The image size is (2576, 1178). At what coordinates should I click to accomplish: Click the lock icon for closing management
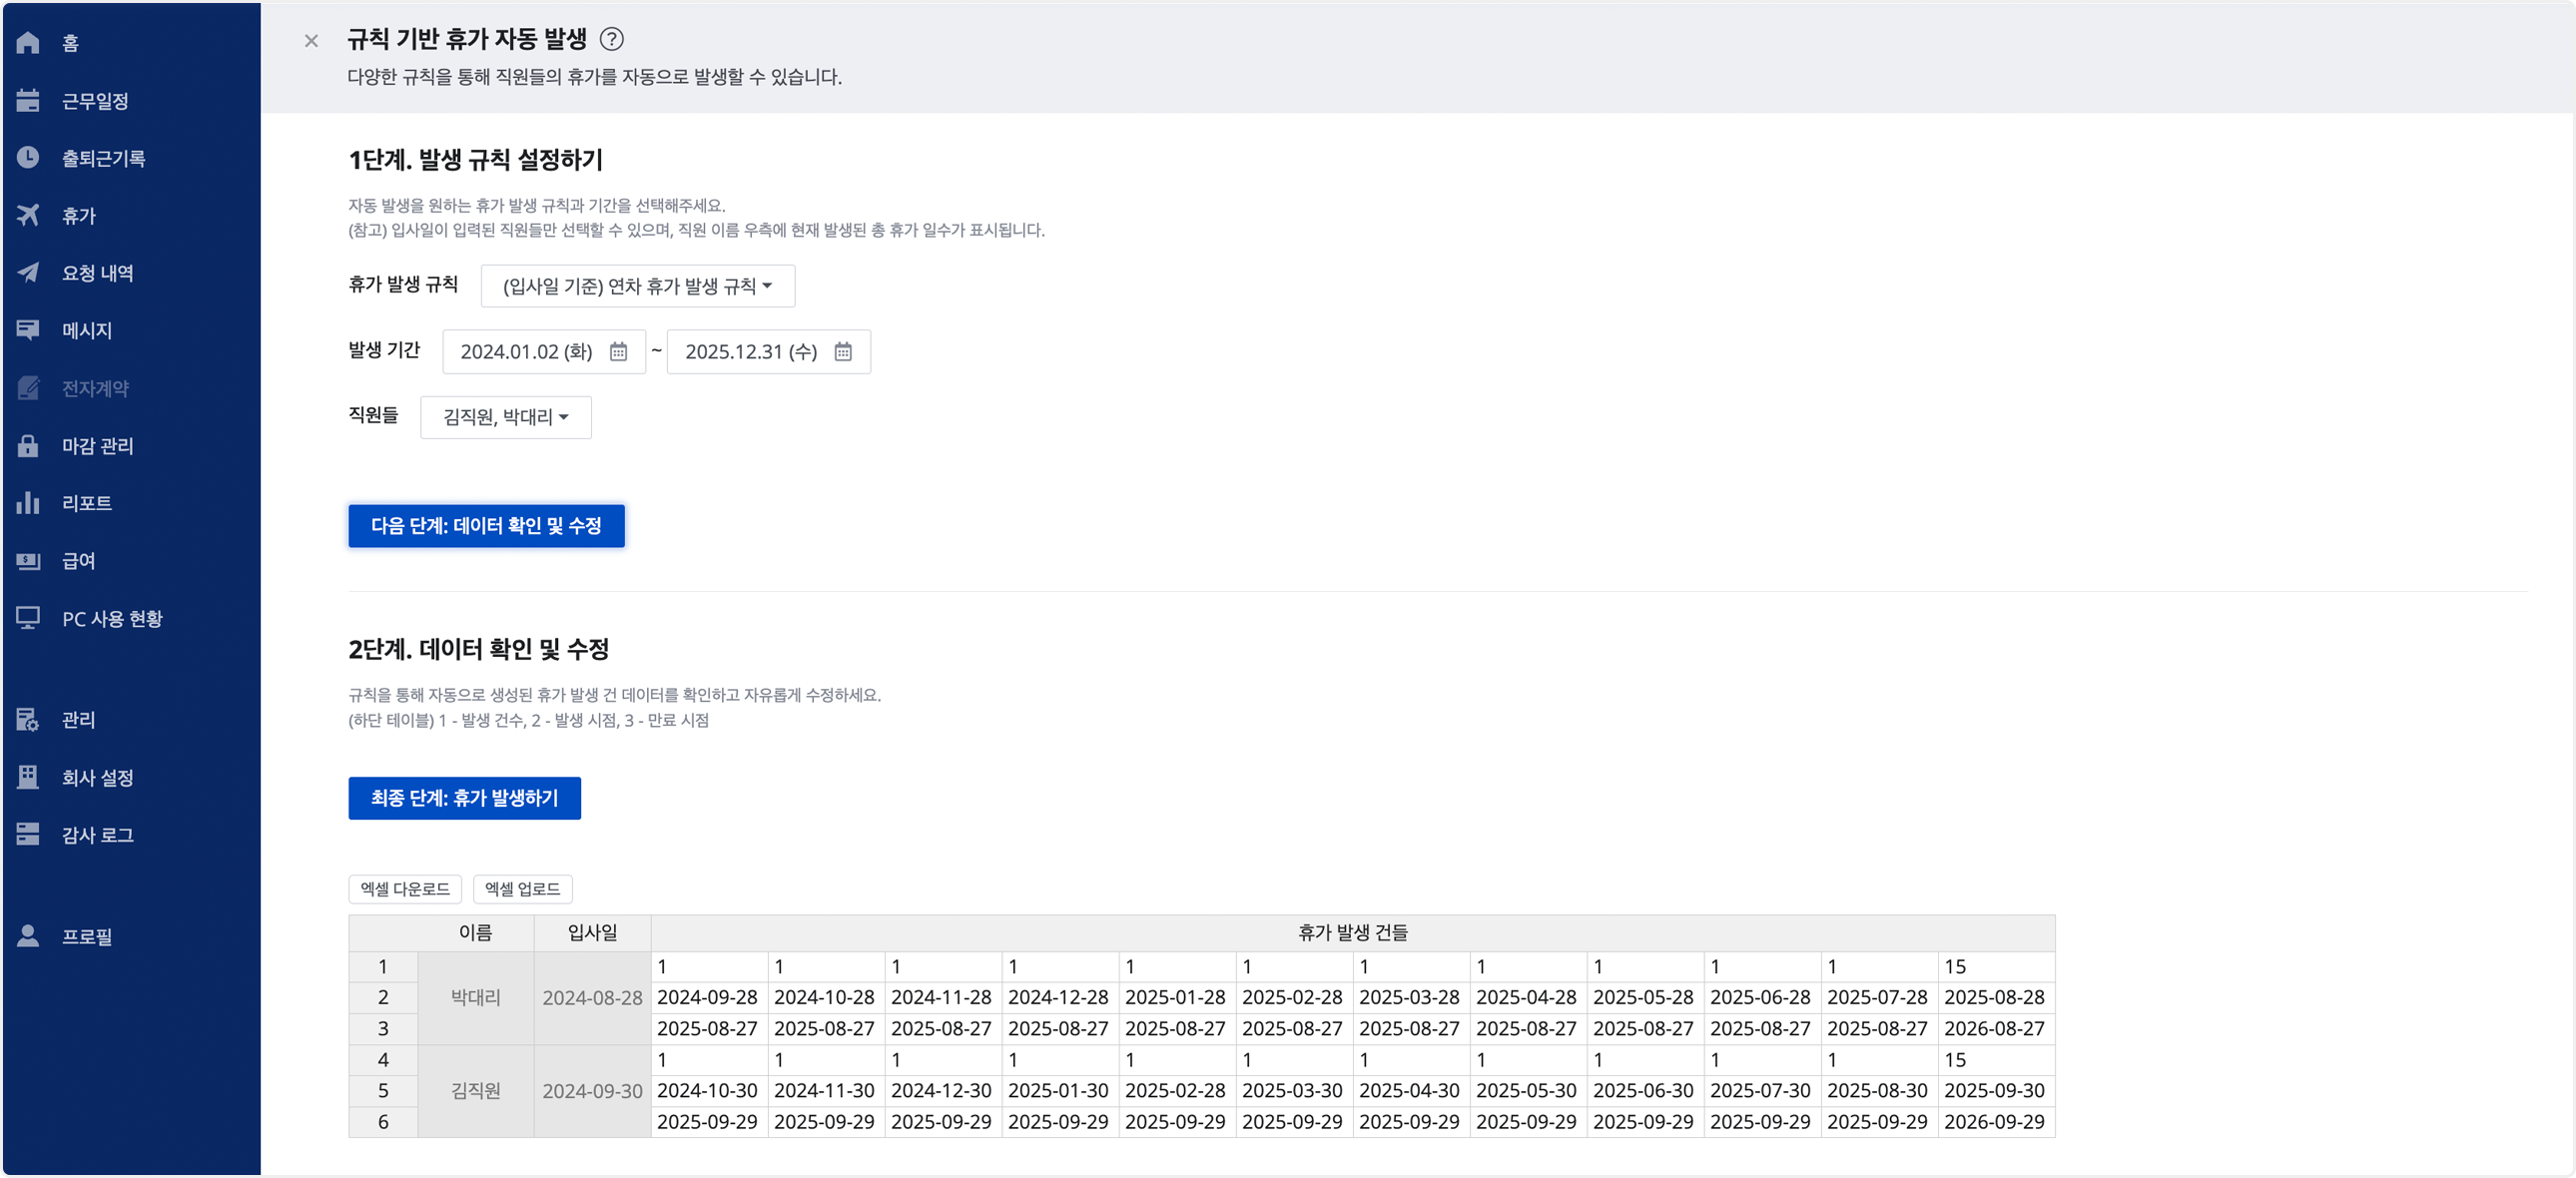point(28,446)
